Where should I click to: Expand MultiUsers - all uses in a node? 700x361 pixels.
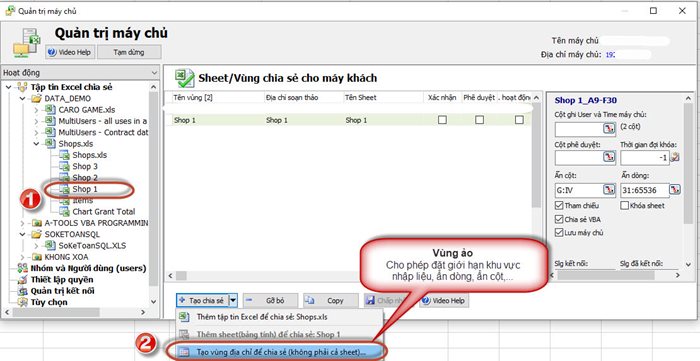click(x=37, y=121)
